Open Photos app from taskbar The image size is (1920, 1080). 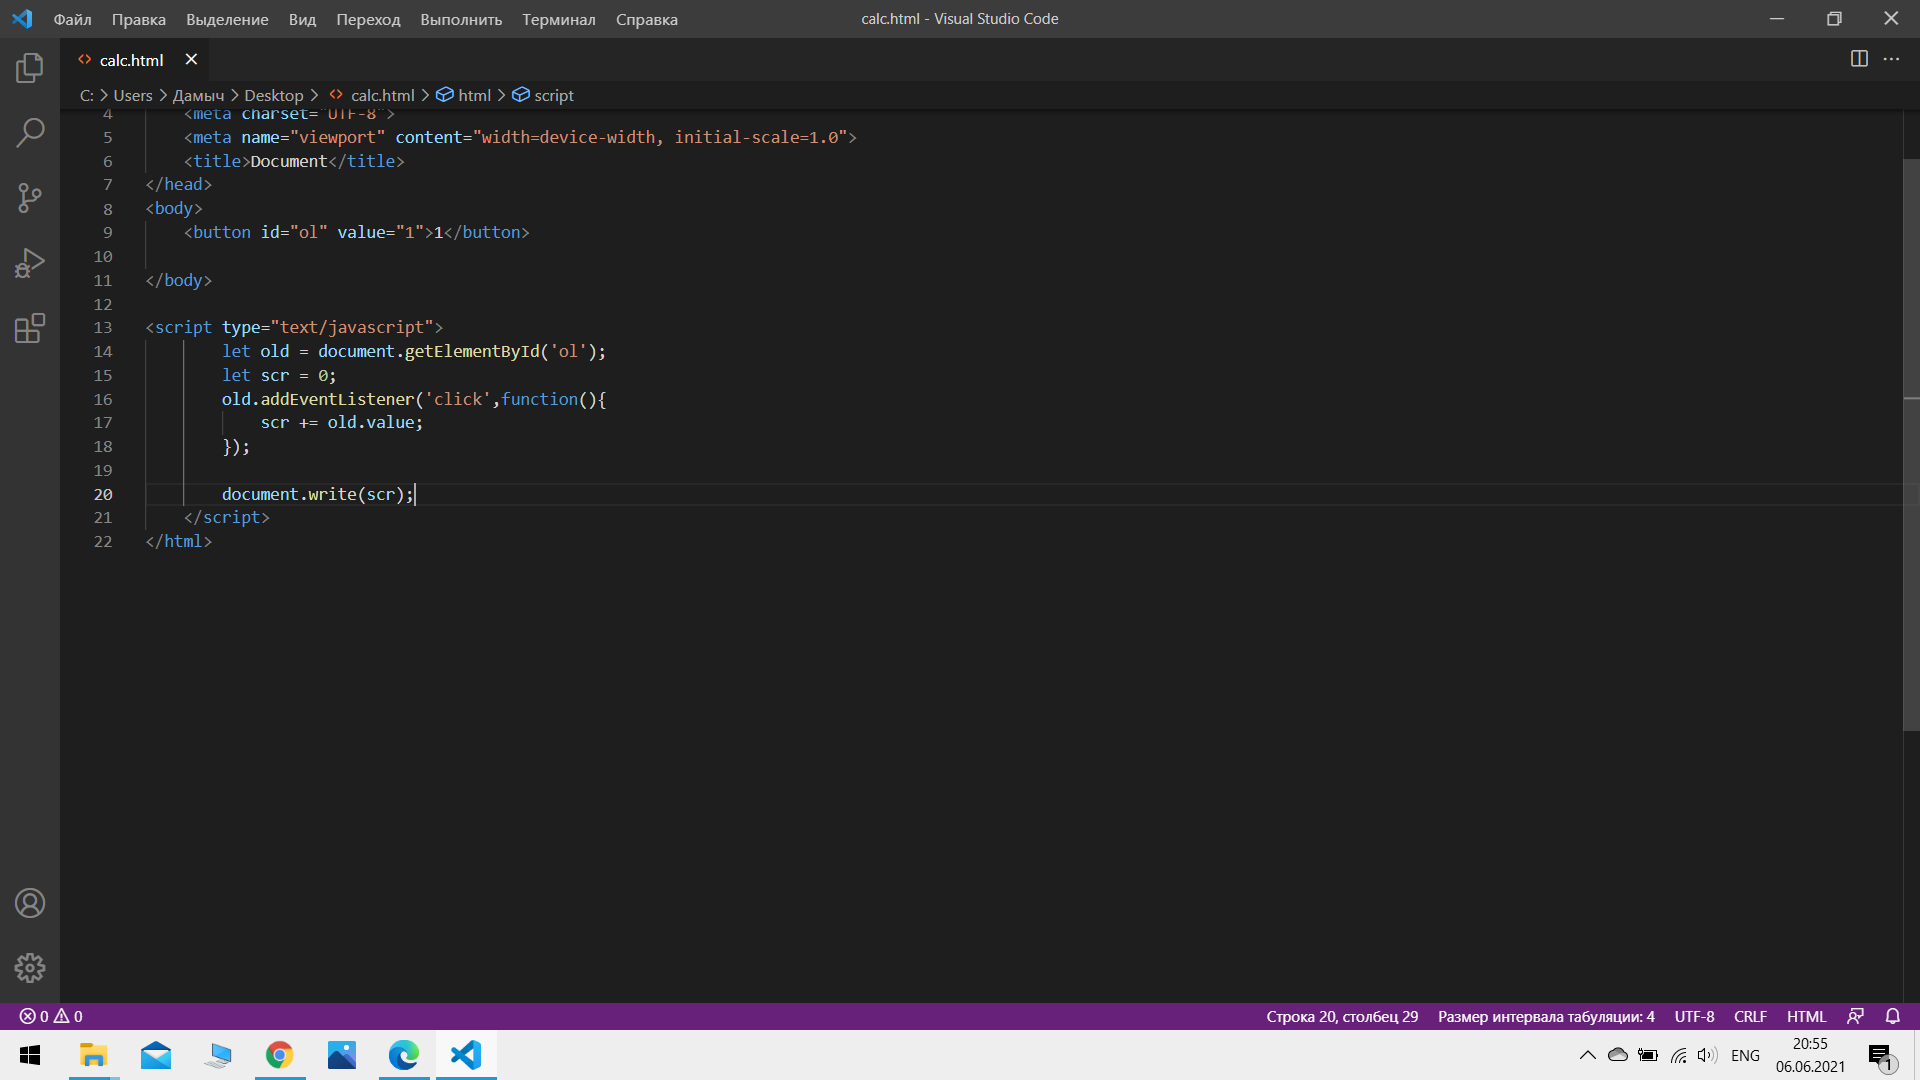pos(342,1055)
